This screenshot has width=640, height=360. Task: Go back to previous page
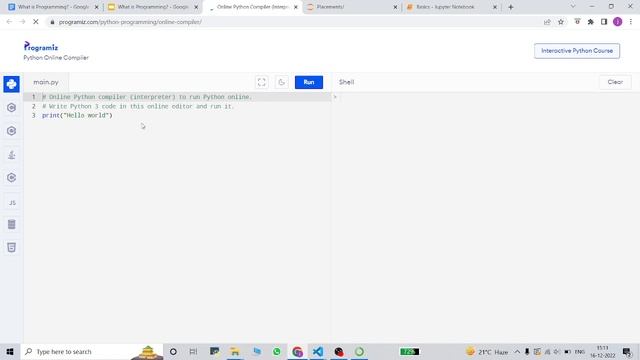9,22
